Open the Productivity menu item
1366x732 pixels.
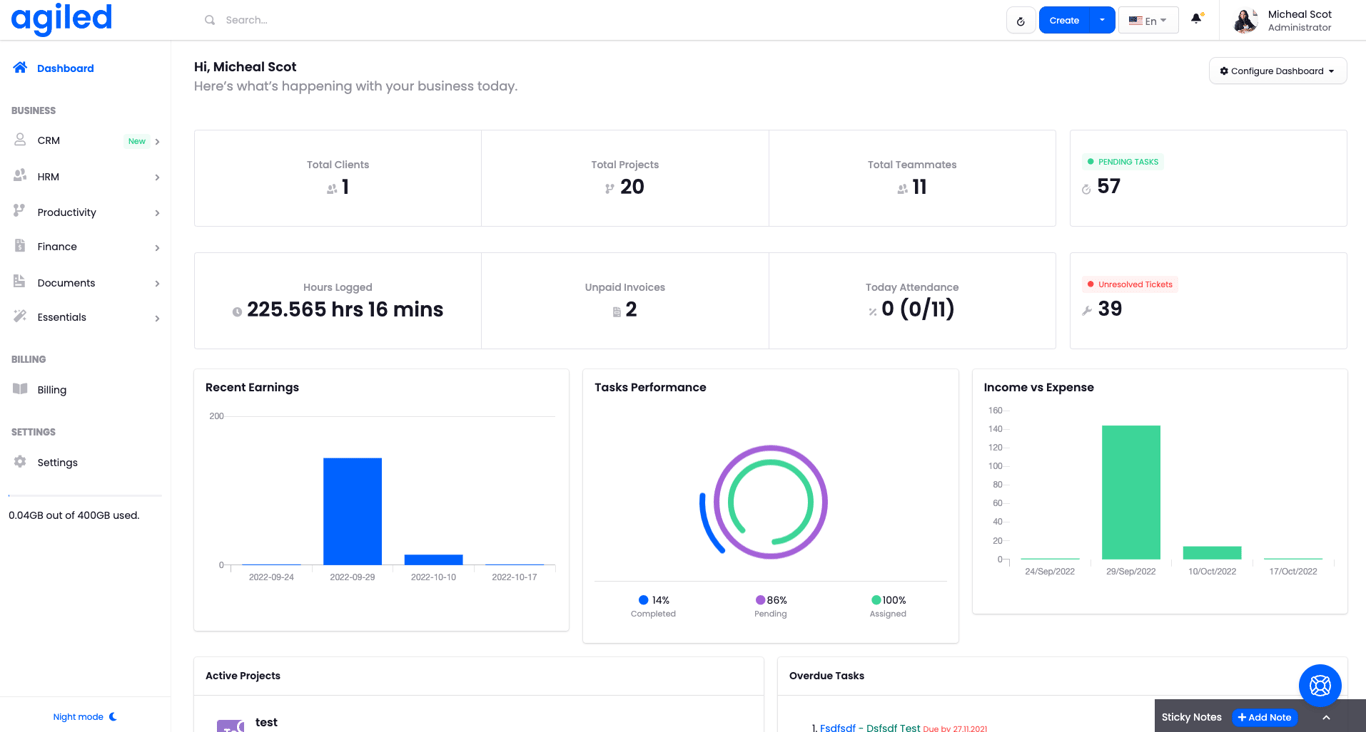[86, 212]
